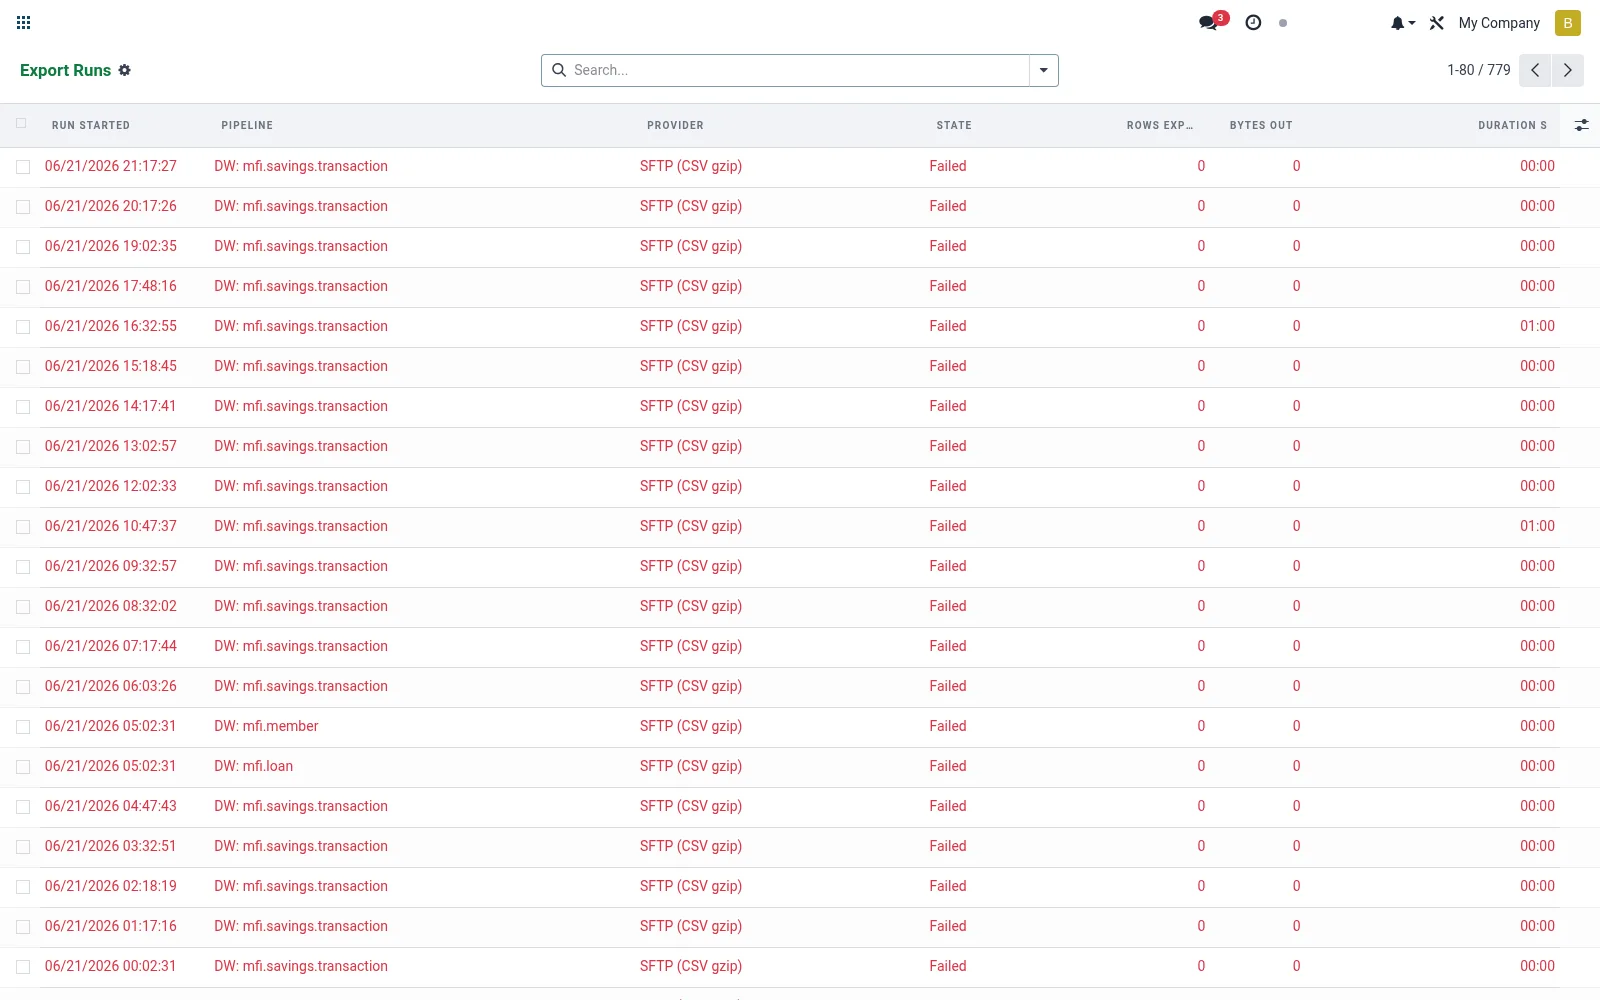Open the DW: mfi.member pipeline run
Screen dimensions: 1600x1000
point(266,726)
